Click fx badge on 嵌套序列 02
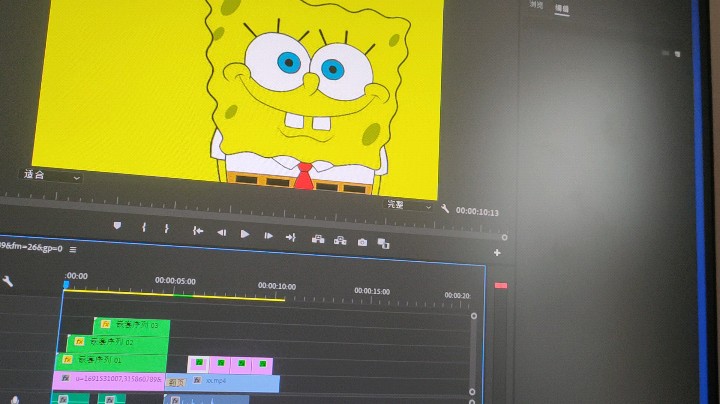Viewport: 720px width, 404px height. 79,341
